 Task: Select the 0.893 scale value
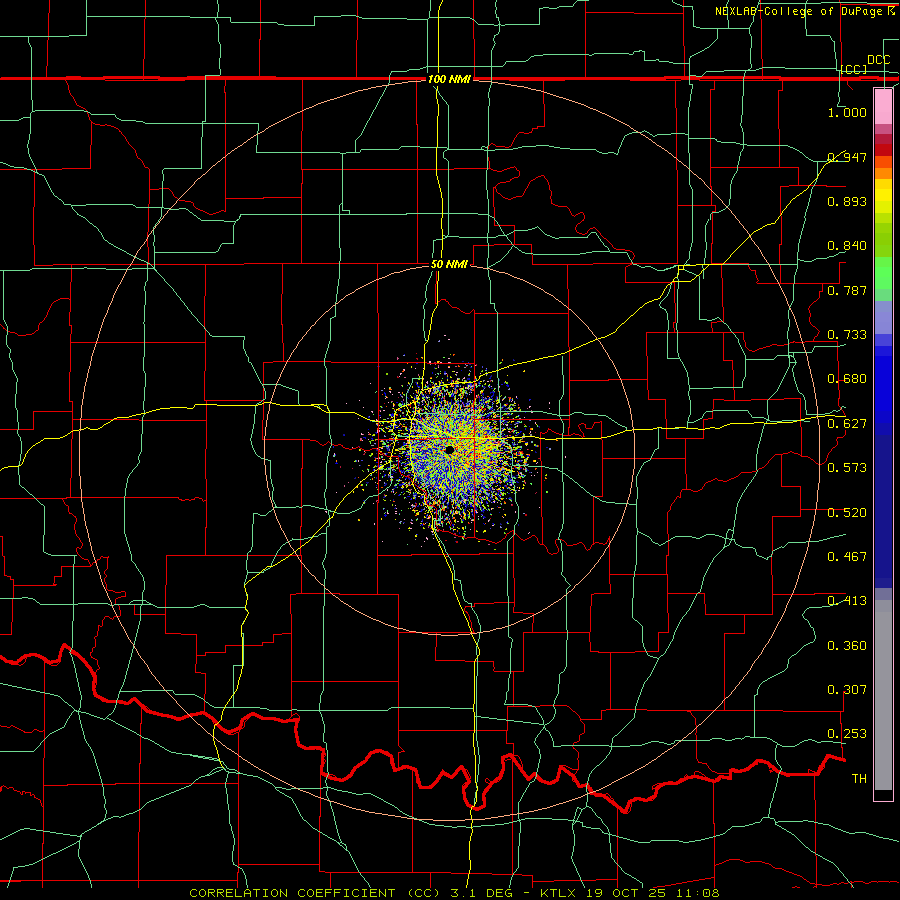[847, 201]
